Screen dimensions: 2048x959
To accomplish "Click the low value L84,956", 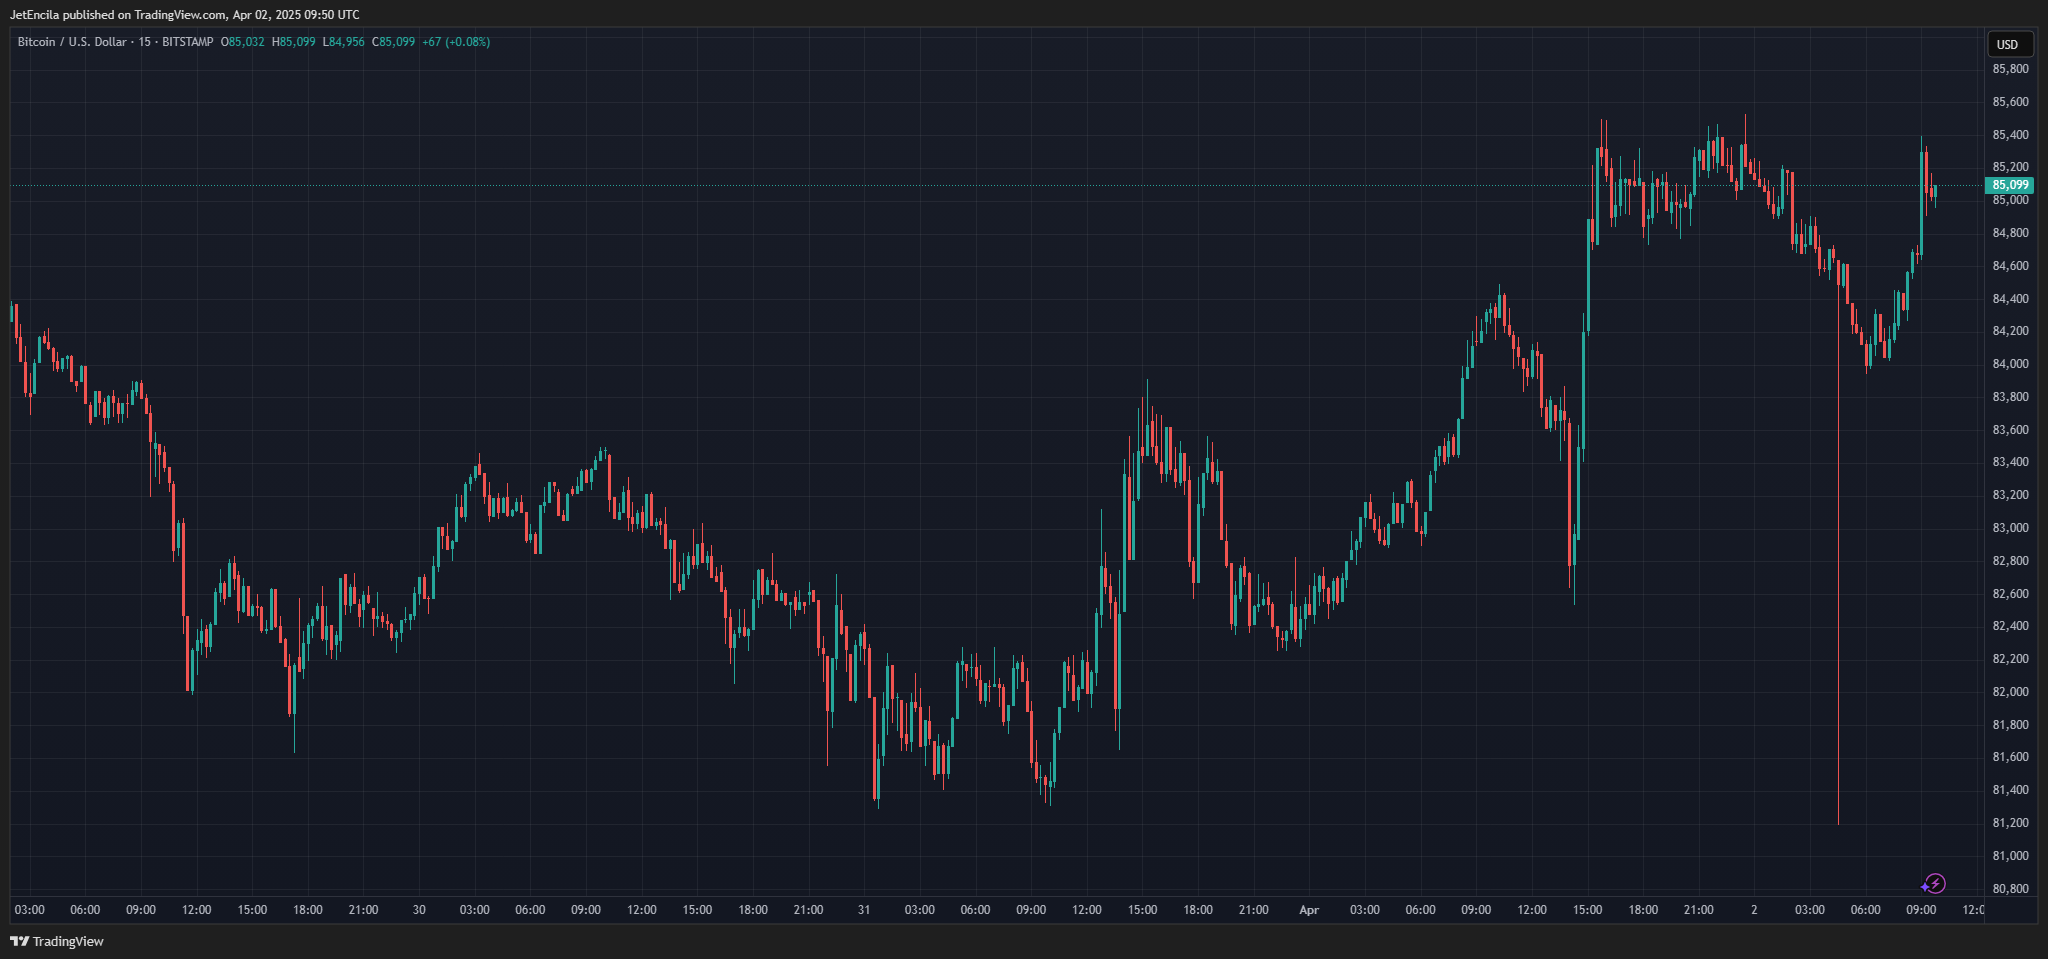I will pos(344,42).
